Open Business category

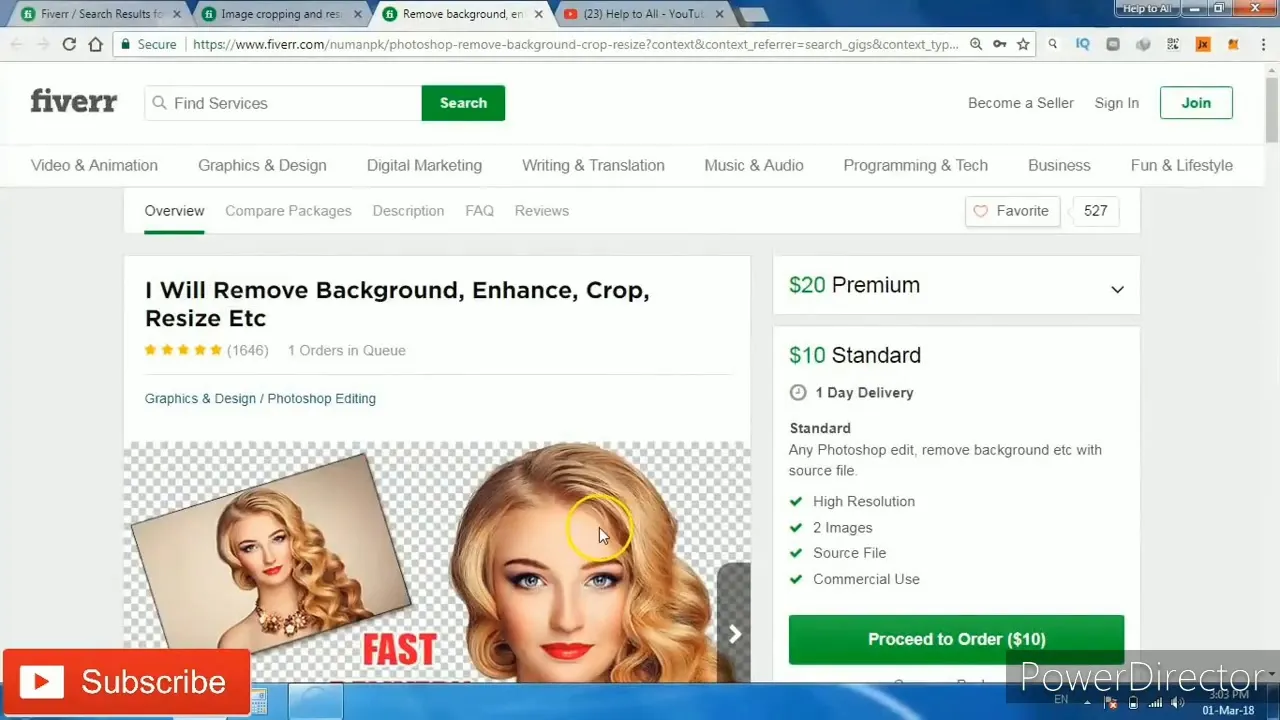coord(1059,165)
